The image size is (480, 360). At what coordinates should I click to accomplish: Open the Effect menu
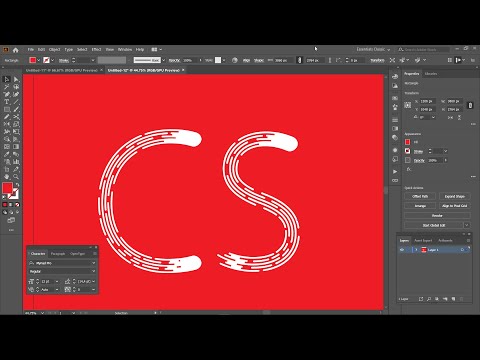(96, 49)
